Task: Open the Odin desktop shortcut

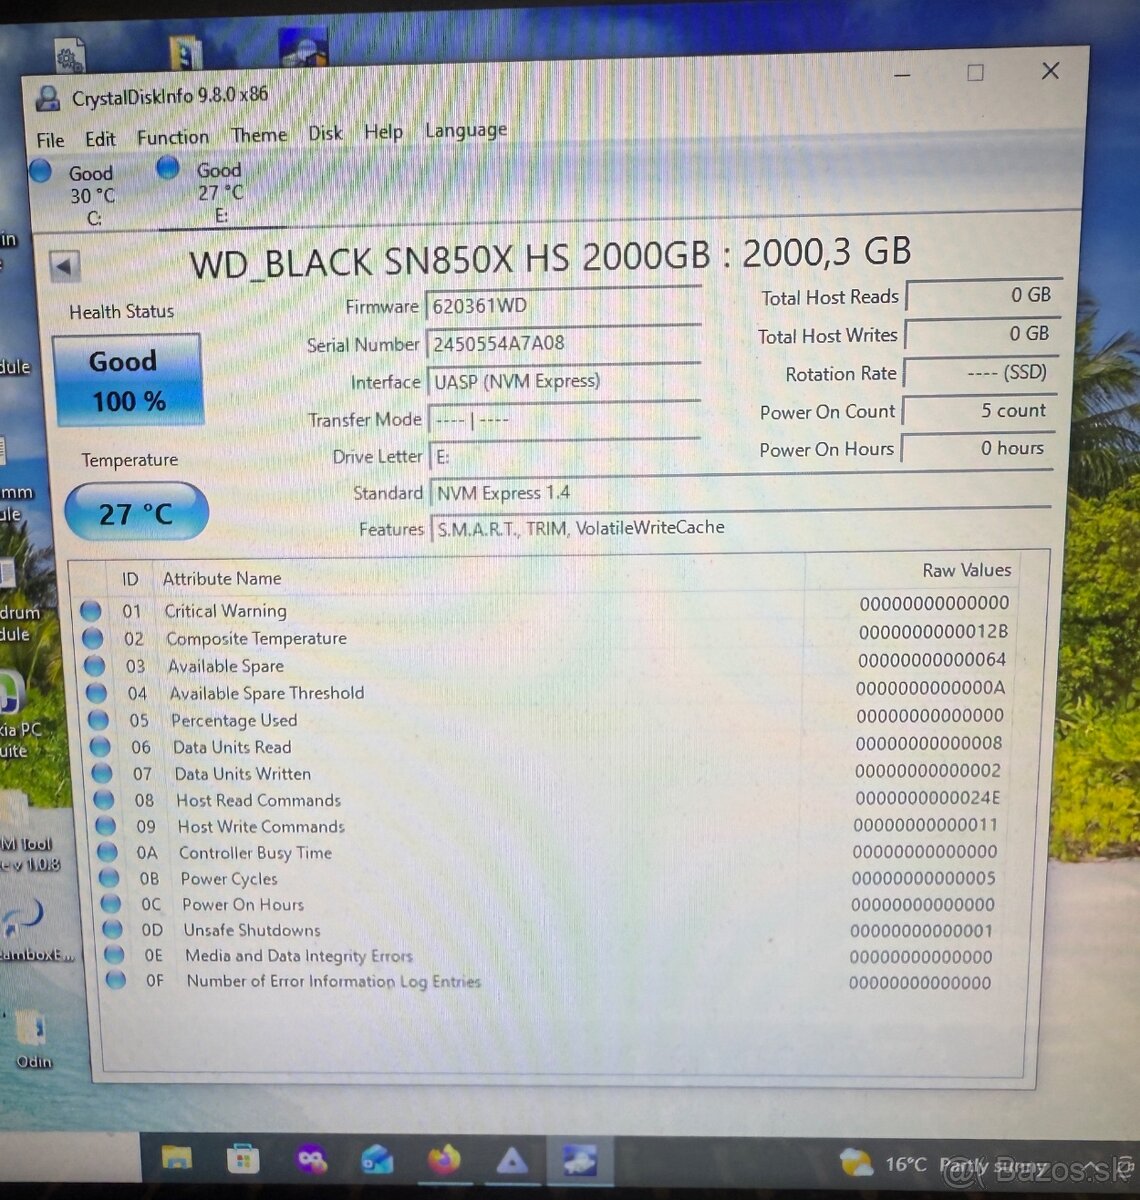Action: [x=32, y=1040]
